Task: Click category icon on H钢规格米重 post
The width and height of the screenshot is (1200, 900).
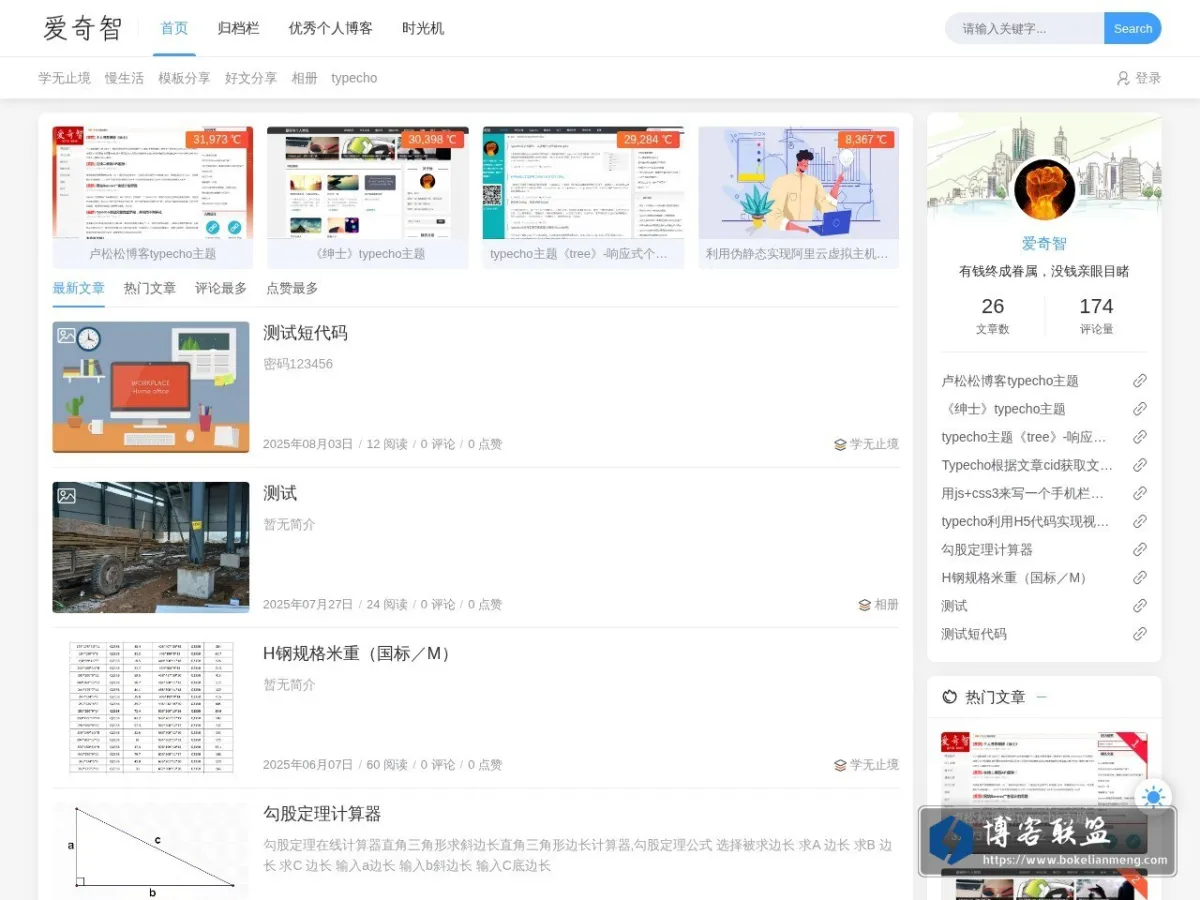Action: click(840, 765)
